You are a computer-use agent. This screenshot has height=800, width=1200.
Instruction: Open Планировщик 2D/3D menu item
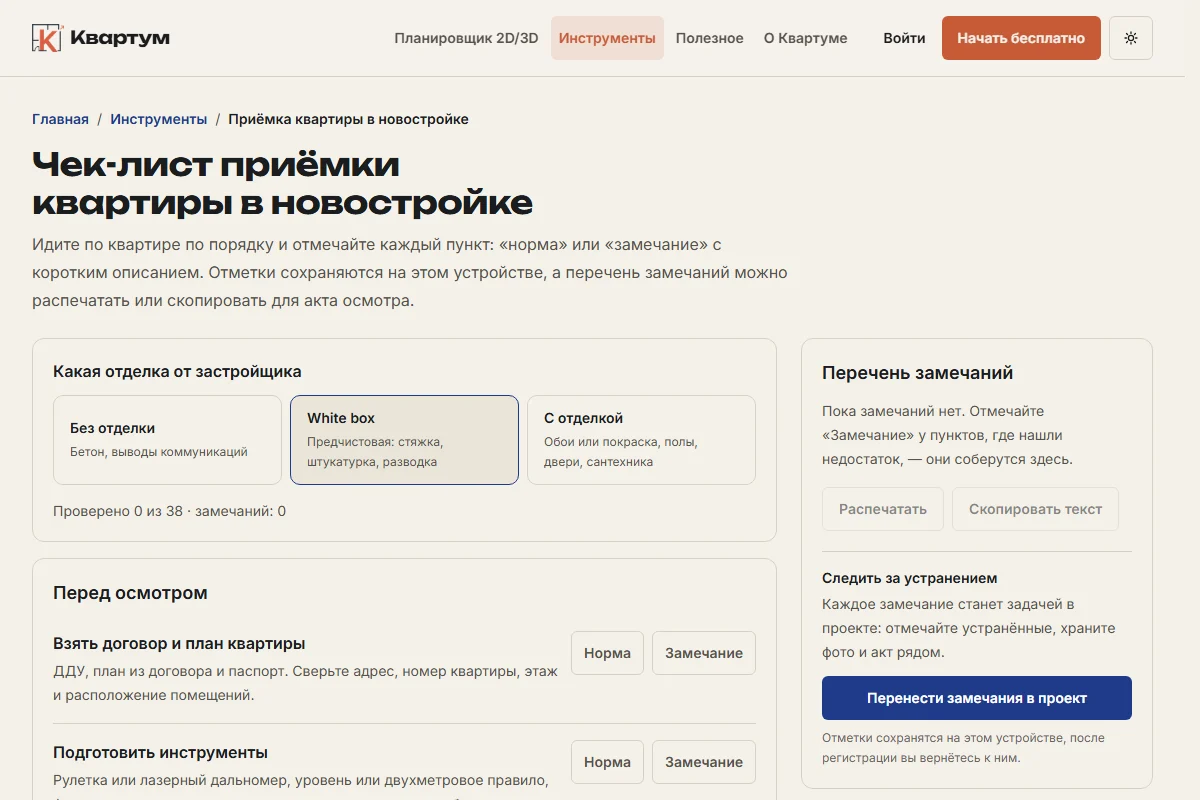466,38
